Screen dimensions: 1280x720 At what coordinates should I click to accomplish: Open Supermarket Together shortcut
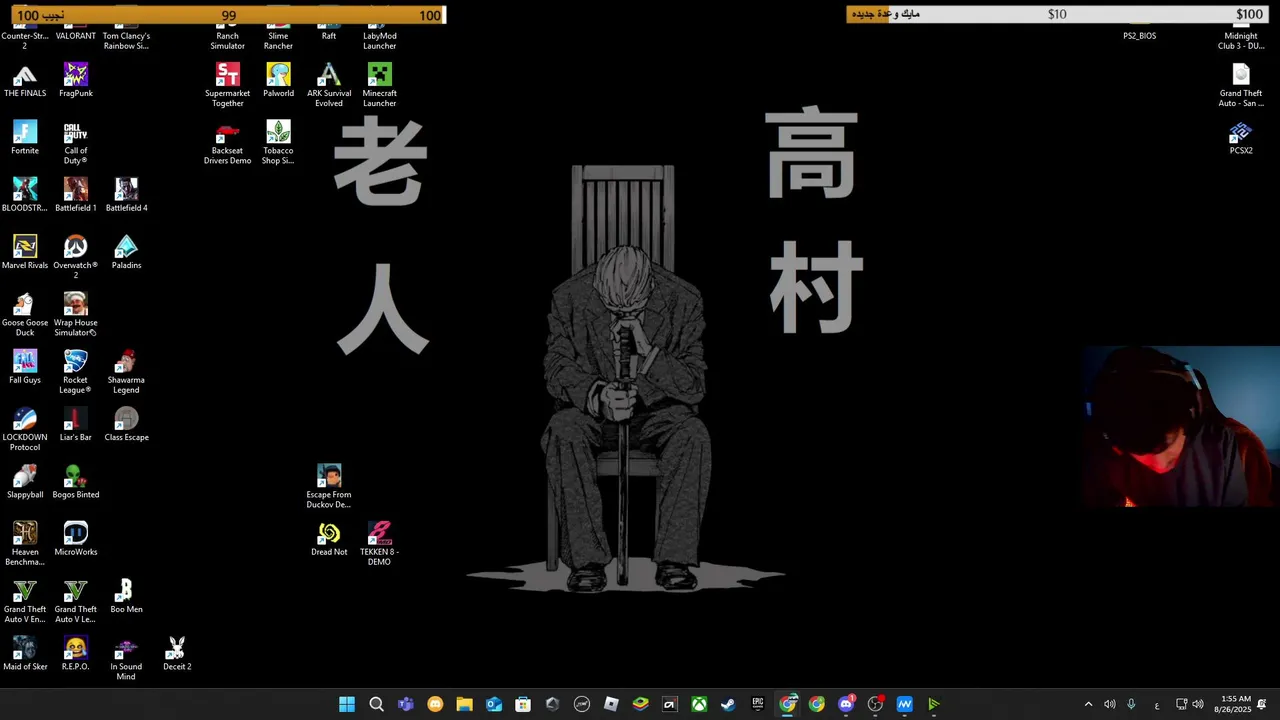point(228,85)
